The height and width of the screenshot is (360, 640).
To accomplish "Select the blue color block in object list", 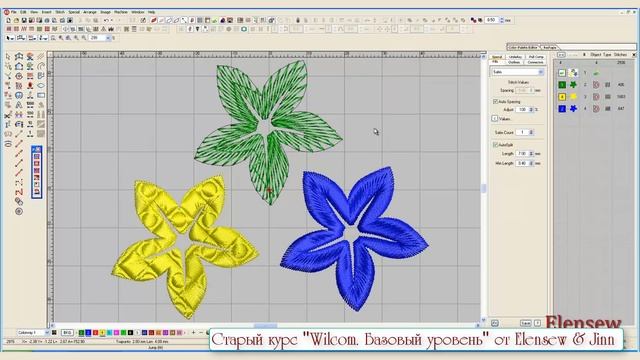I will tap(562, 109).
